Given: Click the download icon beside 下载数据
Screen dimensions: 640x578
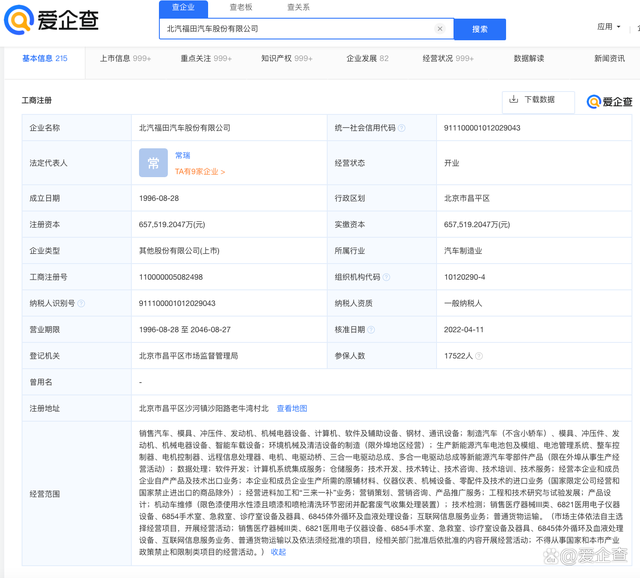Looking at the screenshot, I should [514, 100].
